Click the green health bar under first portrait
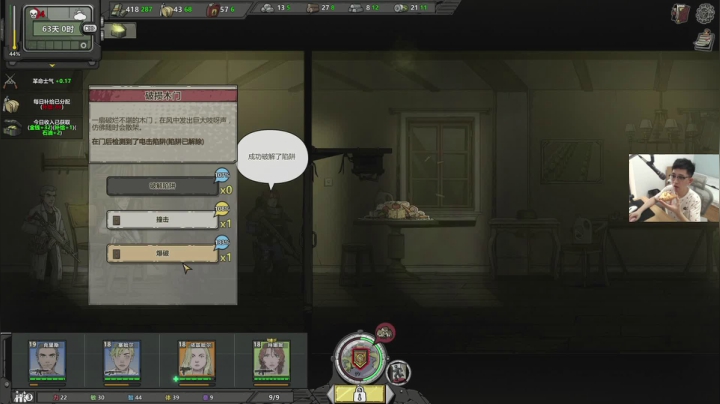 [x=47, y=379]
